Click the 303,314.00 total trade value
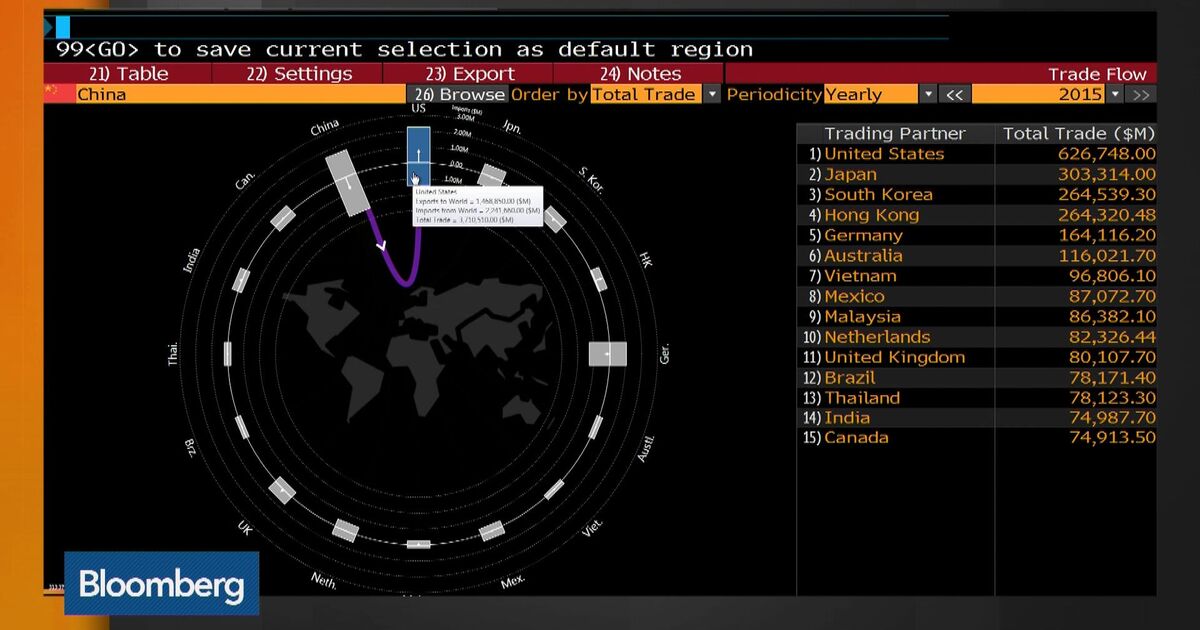This screenshot has height=630, width=1200. tap(1106, 174)
